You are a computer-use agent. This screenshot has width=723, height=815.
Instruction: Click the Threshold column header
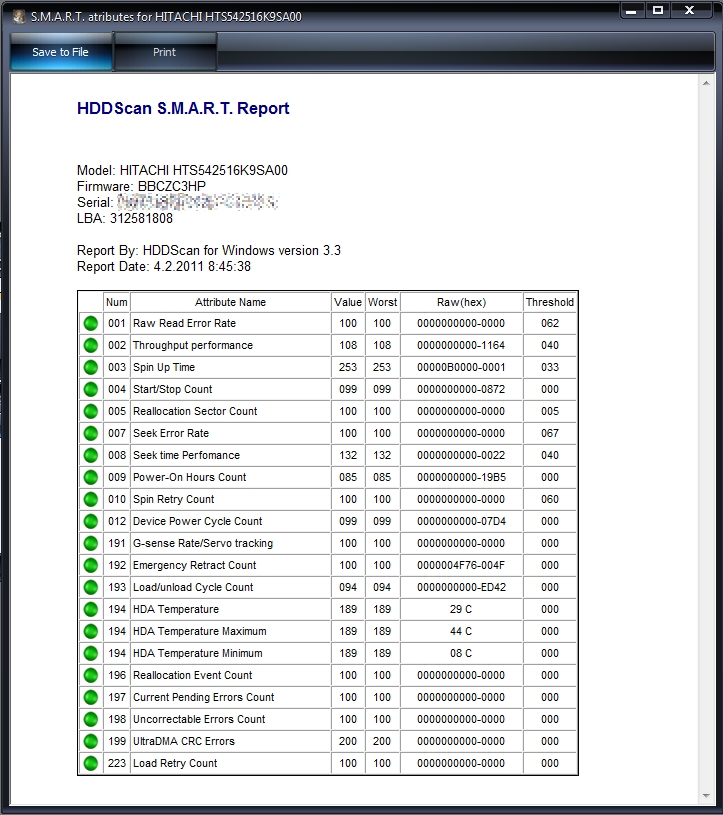coord(549,302)
